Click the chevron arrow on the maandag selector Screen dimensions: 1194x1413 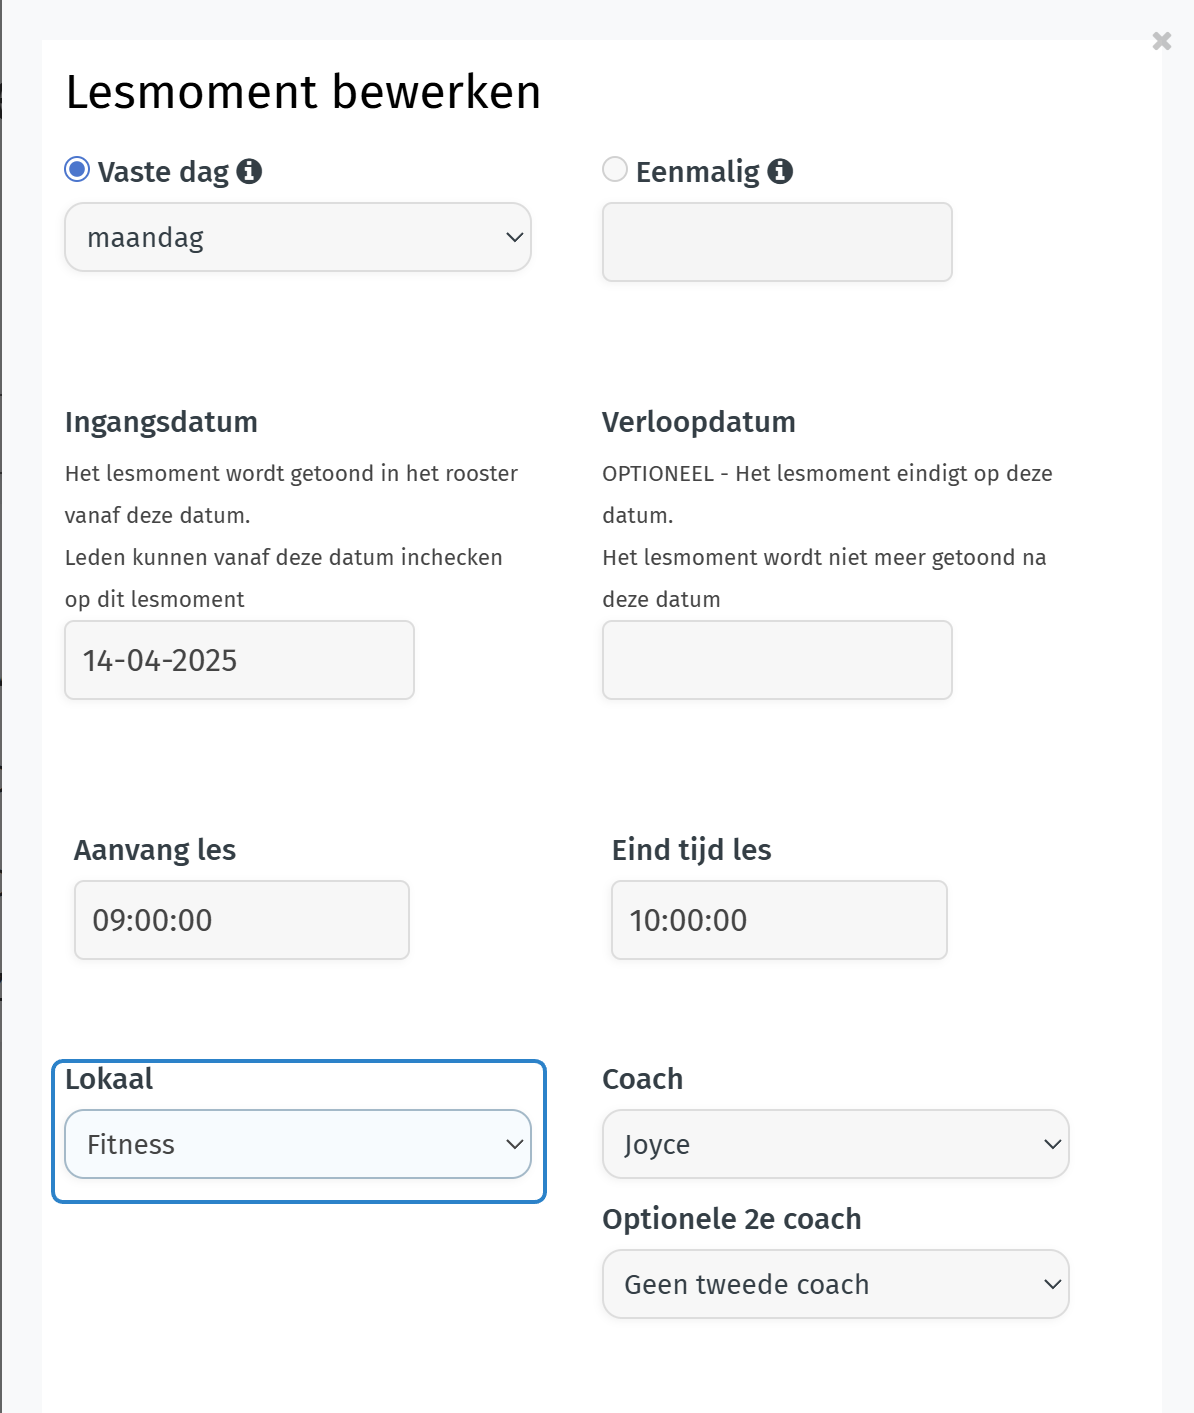514,238
